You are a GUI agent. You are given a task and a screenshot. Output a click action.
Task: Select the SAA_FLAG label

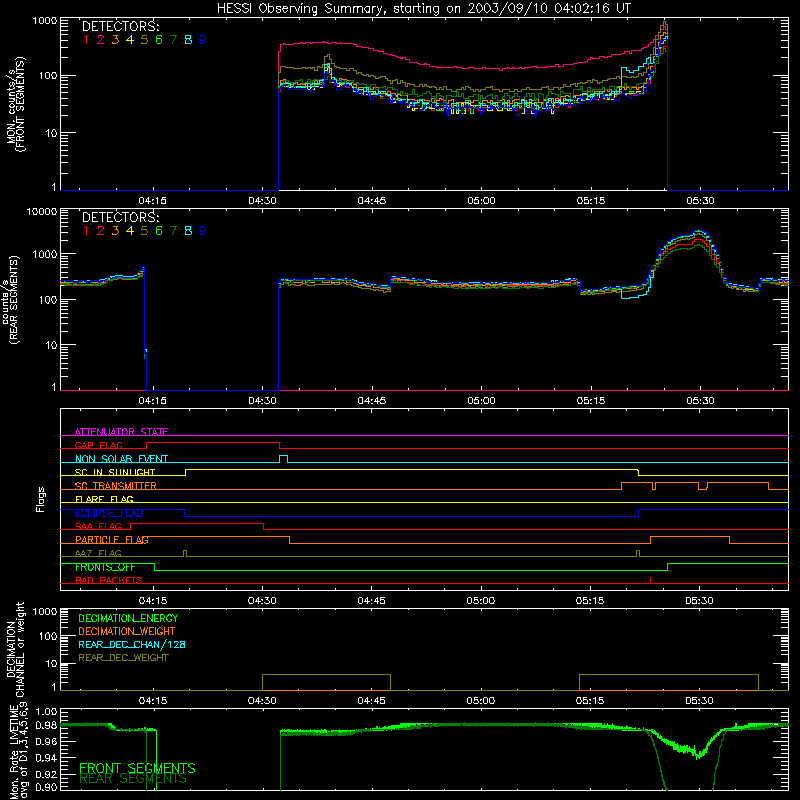pyautogui.click(x=98, y=526)
